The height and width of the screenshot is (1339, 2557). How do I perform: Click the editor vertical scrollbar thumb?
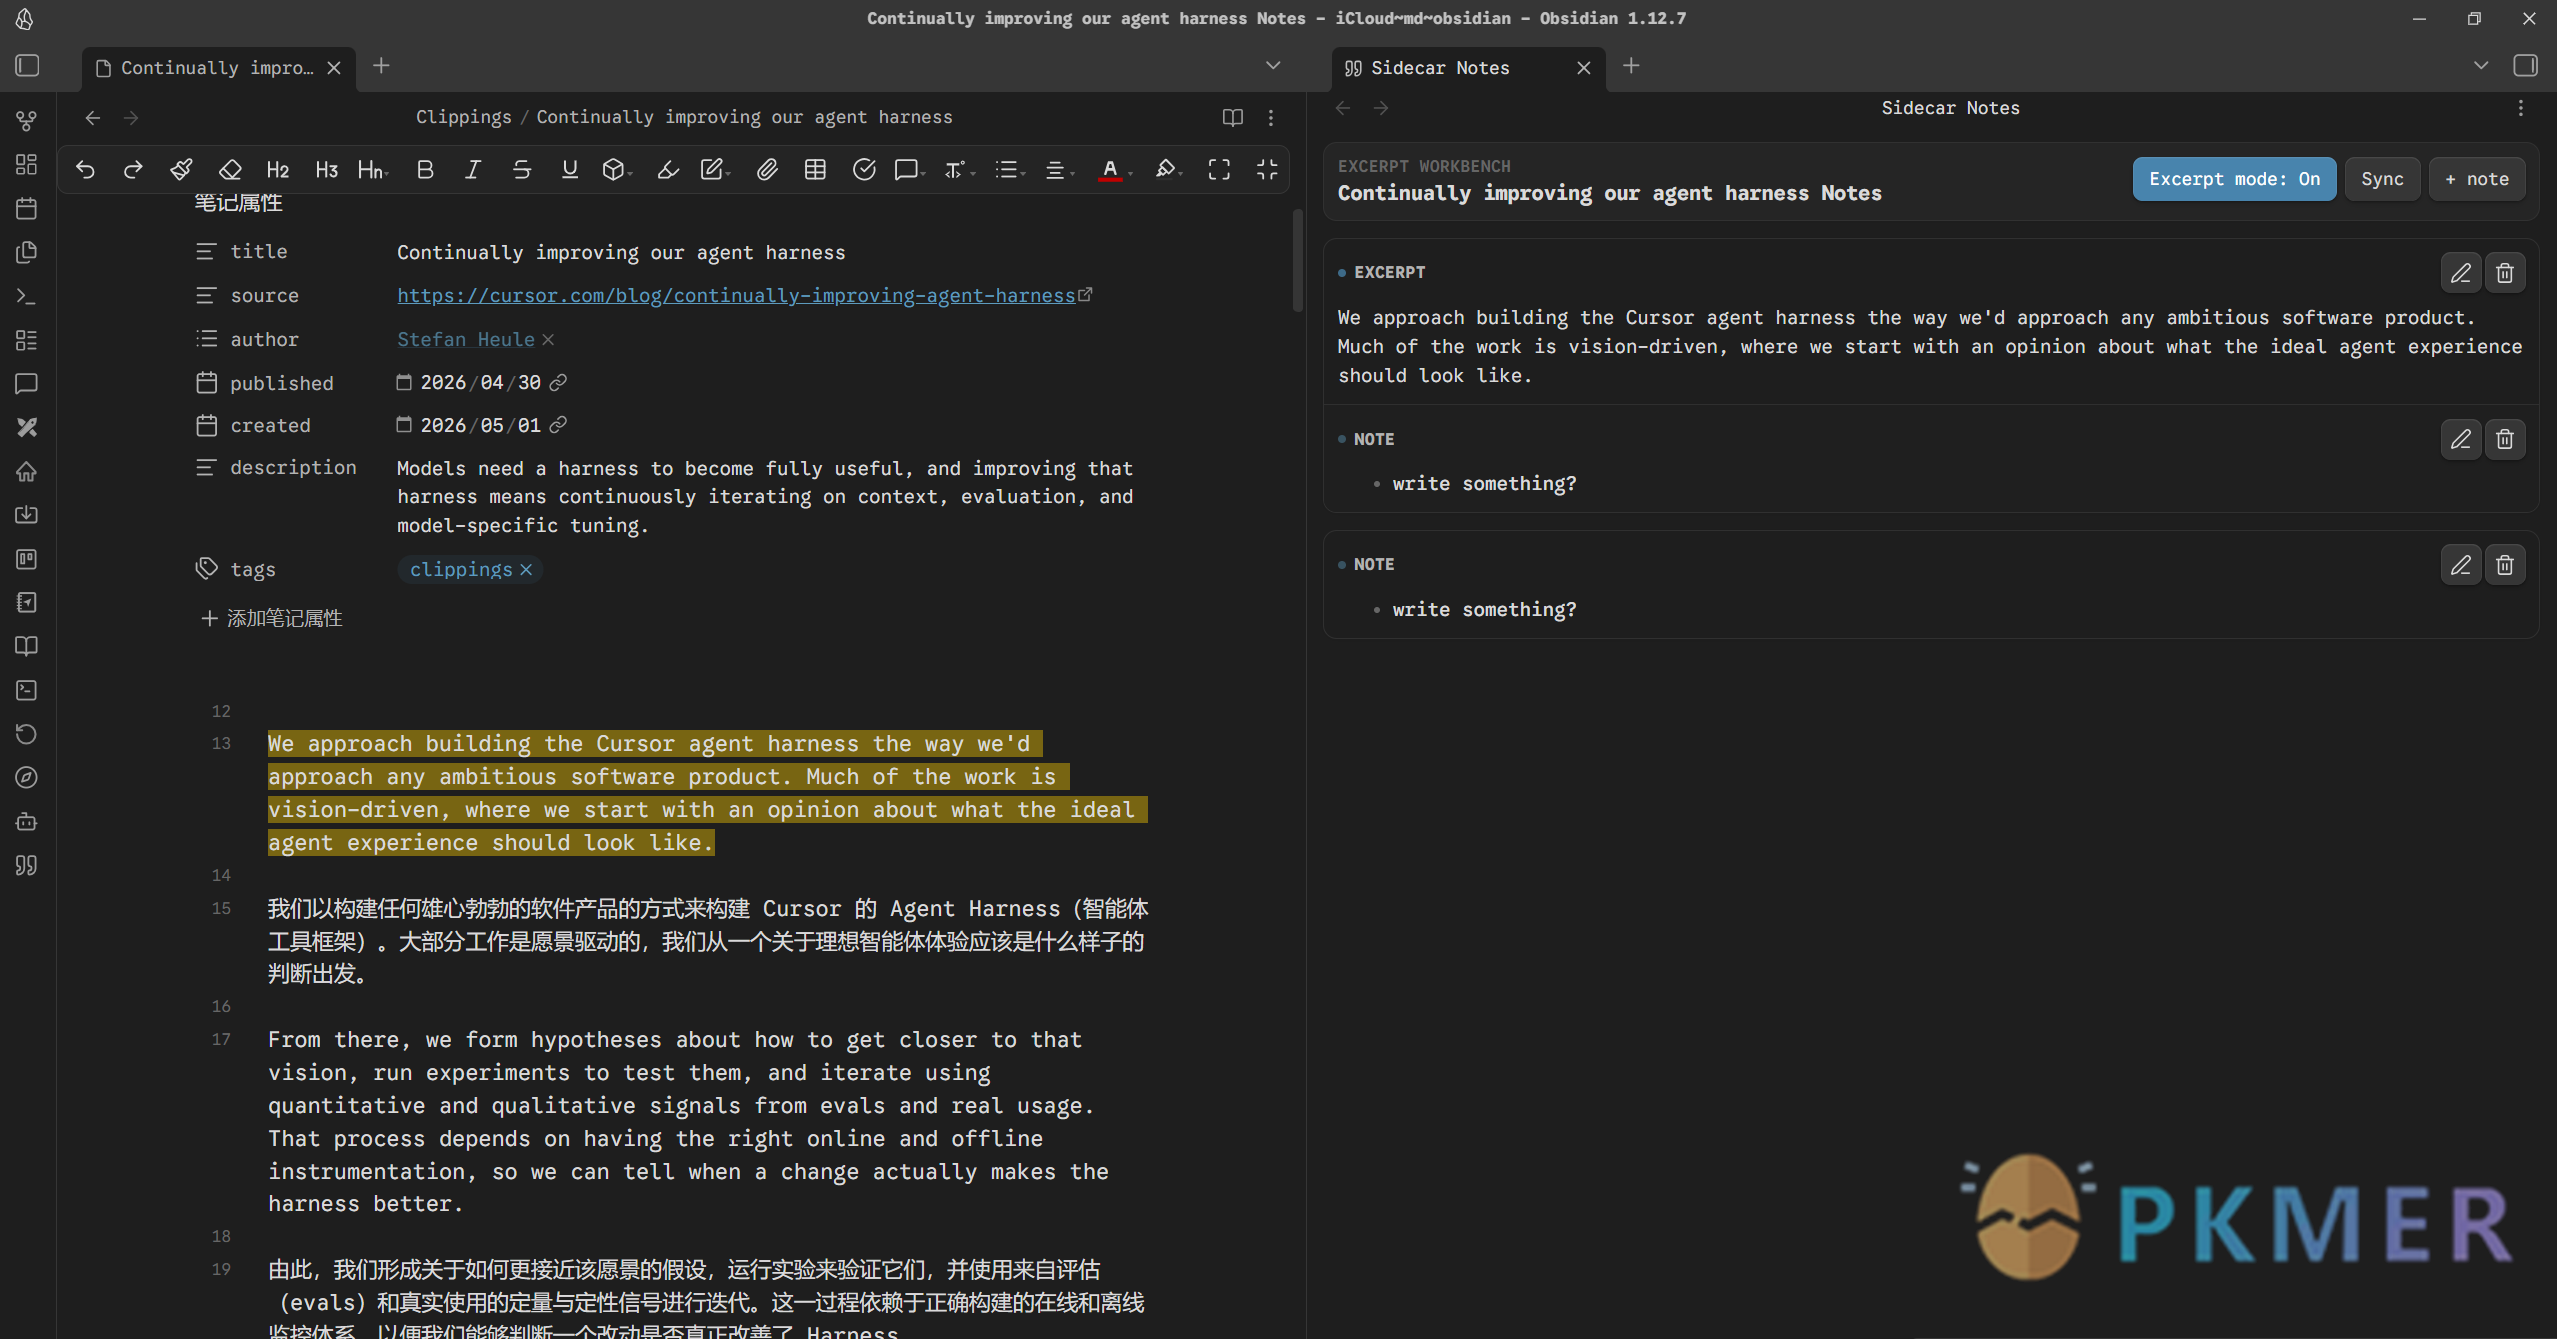click(1298, 260)
